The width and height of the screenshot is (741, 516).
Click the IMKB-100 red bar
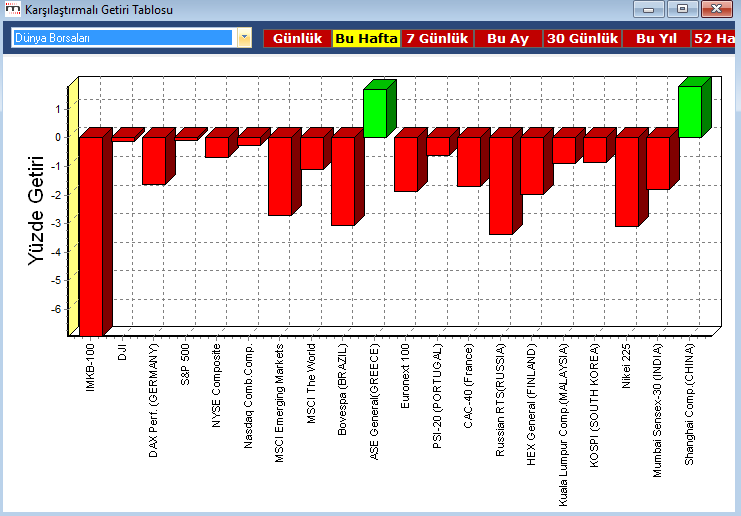tap(91, 236)
